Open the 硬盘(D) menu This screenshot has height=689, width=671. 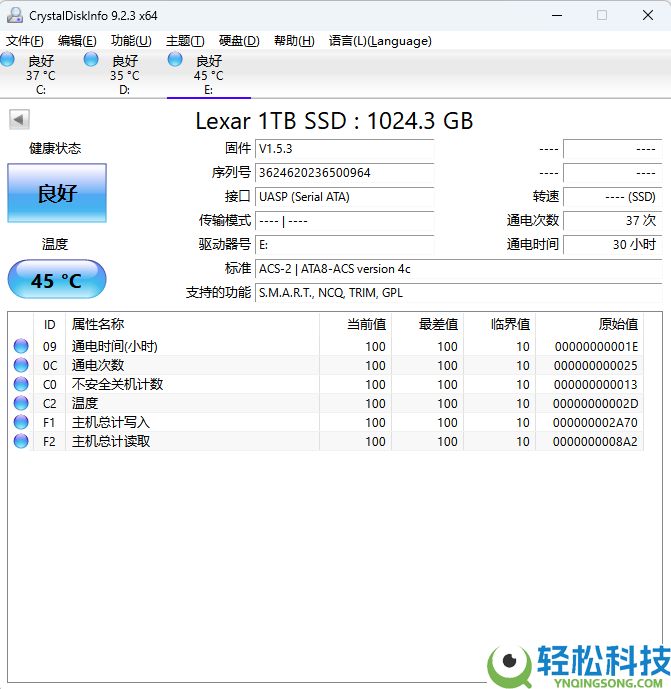point(239,41)
